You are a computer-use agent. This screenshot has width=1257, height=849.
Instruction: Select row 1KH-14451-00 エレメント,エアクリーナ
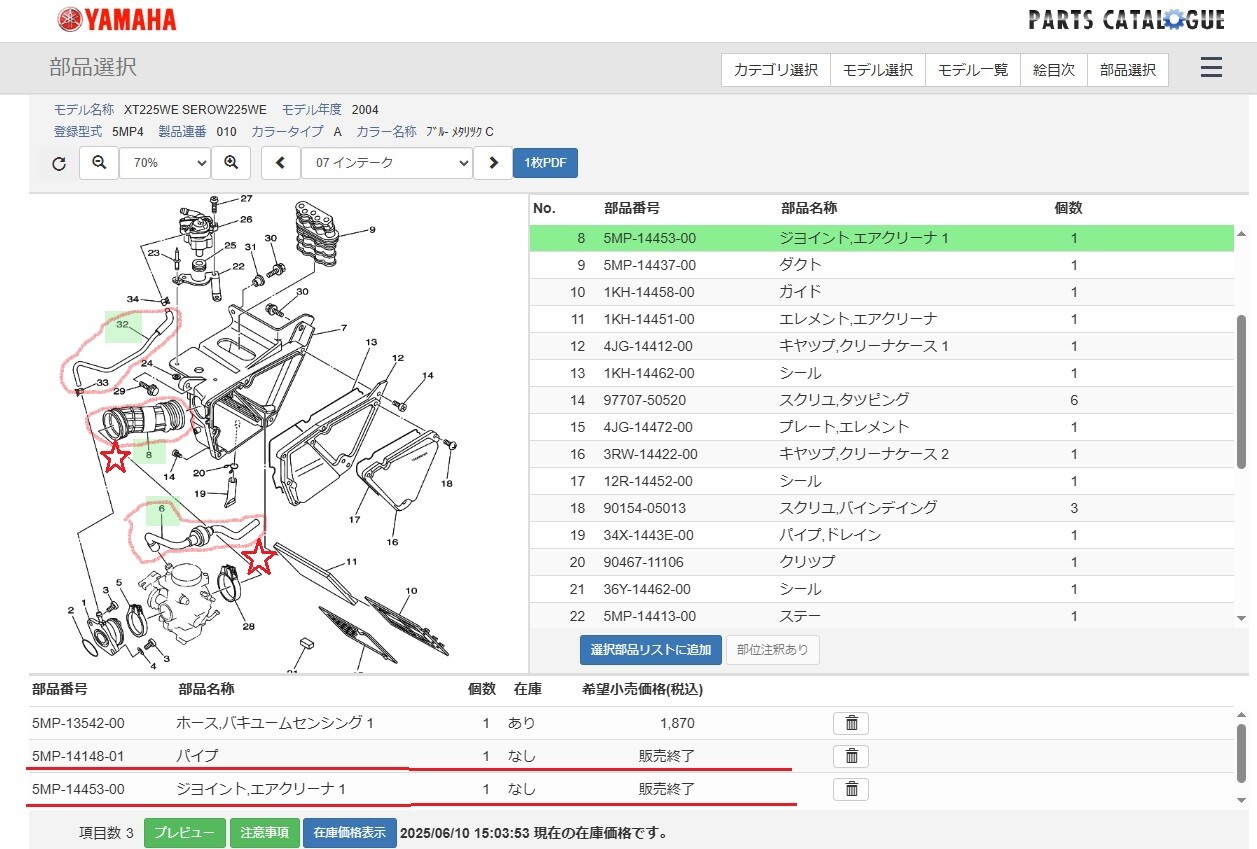coord(880,319)
